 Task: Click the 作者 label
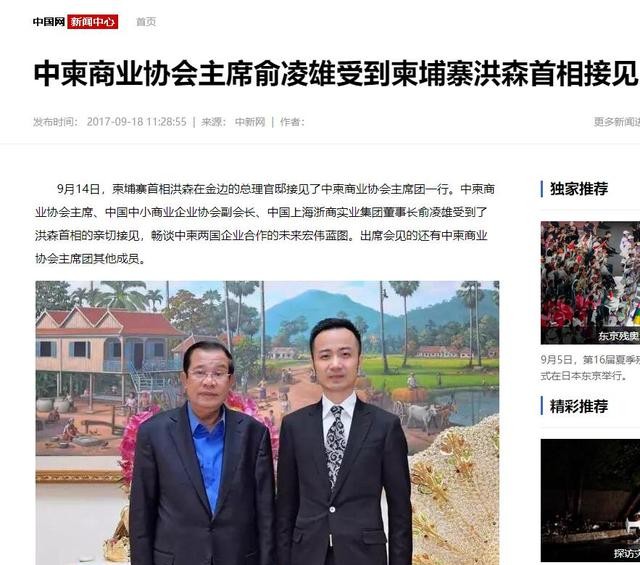tap(292, 122)
